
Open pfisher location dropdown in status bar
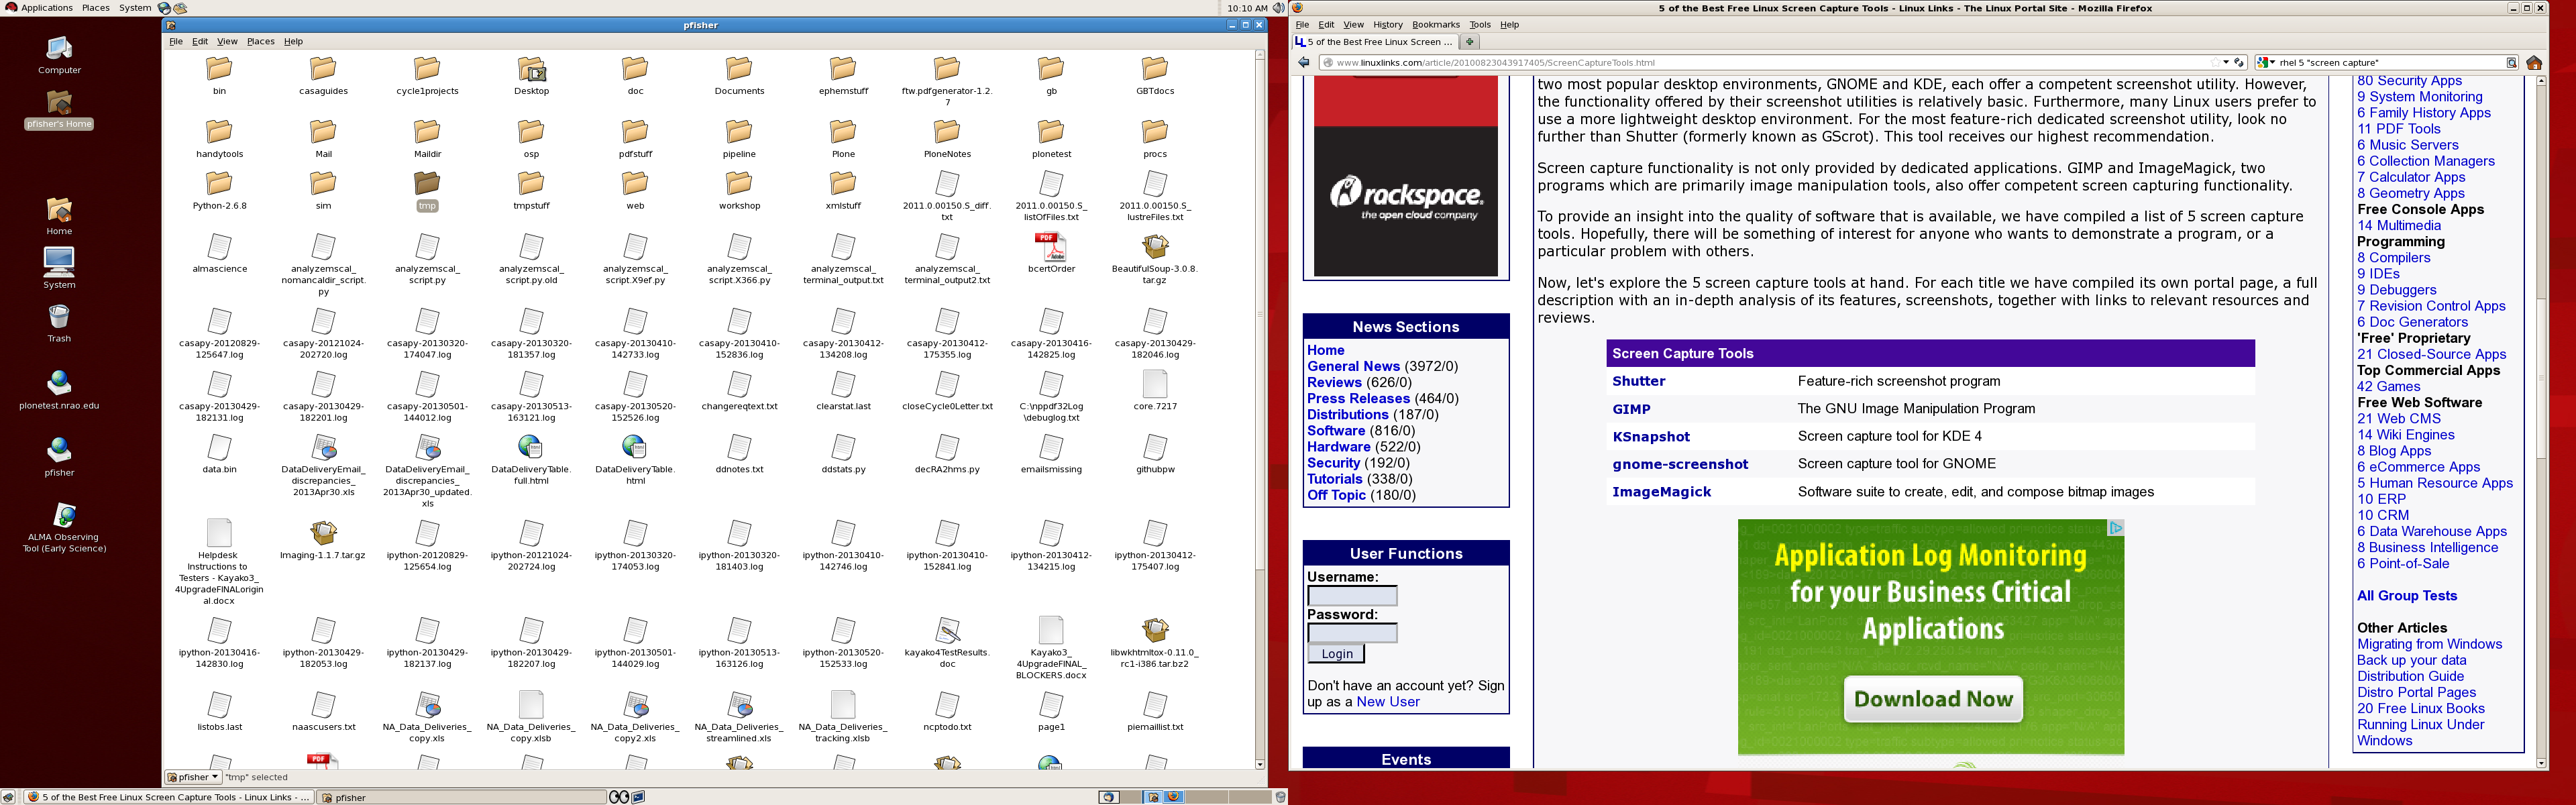(193, 777)
